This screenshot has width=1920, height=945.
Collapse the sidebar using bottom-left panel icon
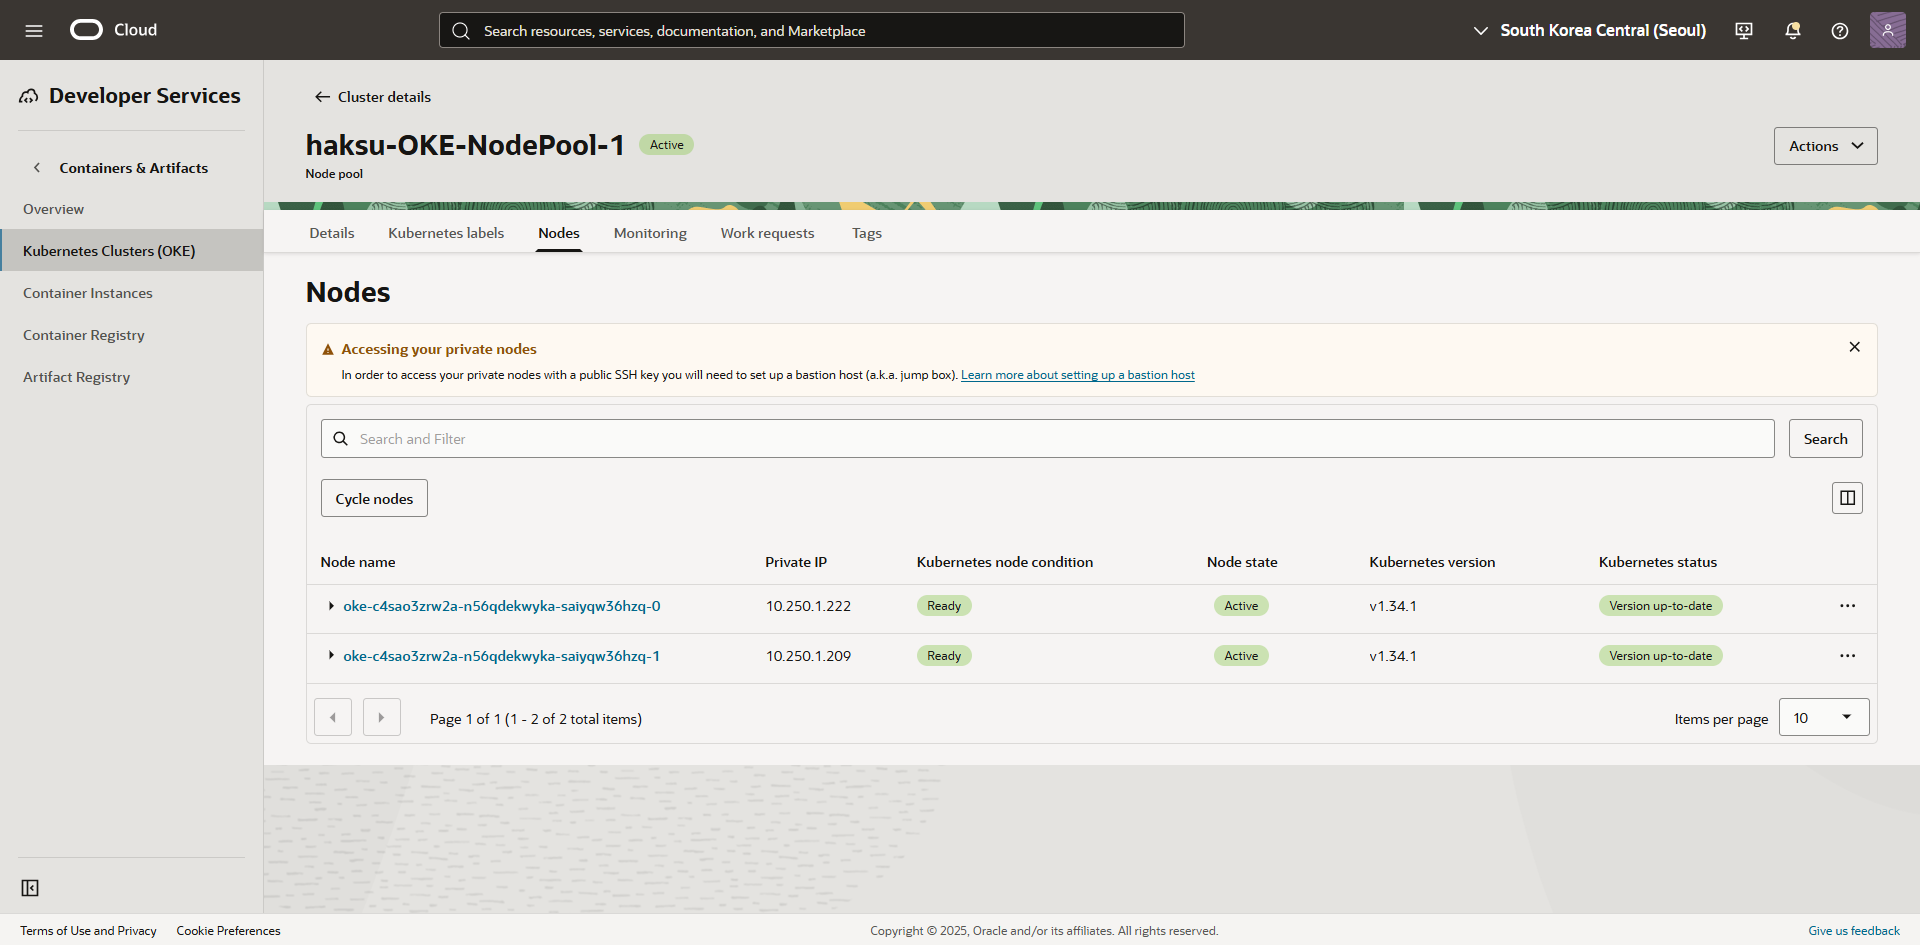(x=30, y=888)
